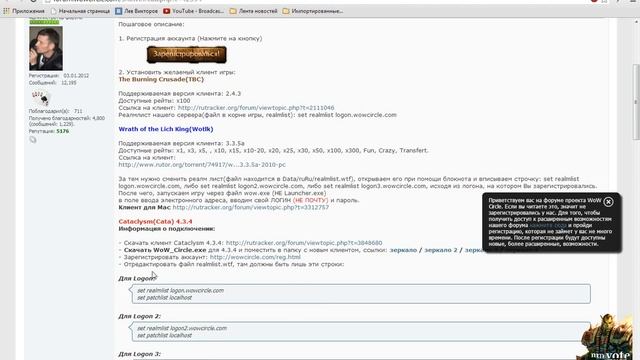Click the small icon under Репутация
Screen dimensions: 640x360
pos(33,140)
